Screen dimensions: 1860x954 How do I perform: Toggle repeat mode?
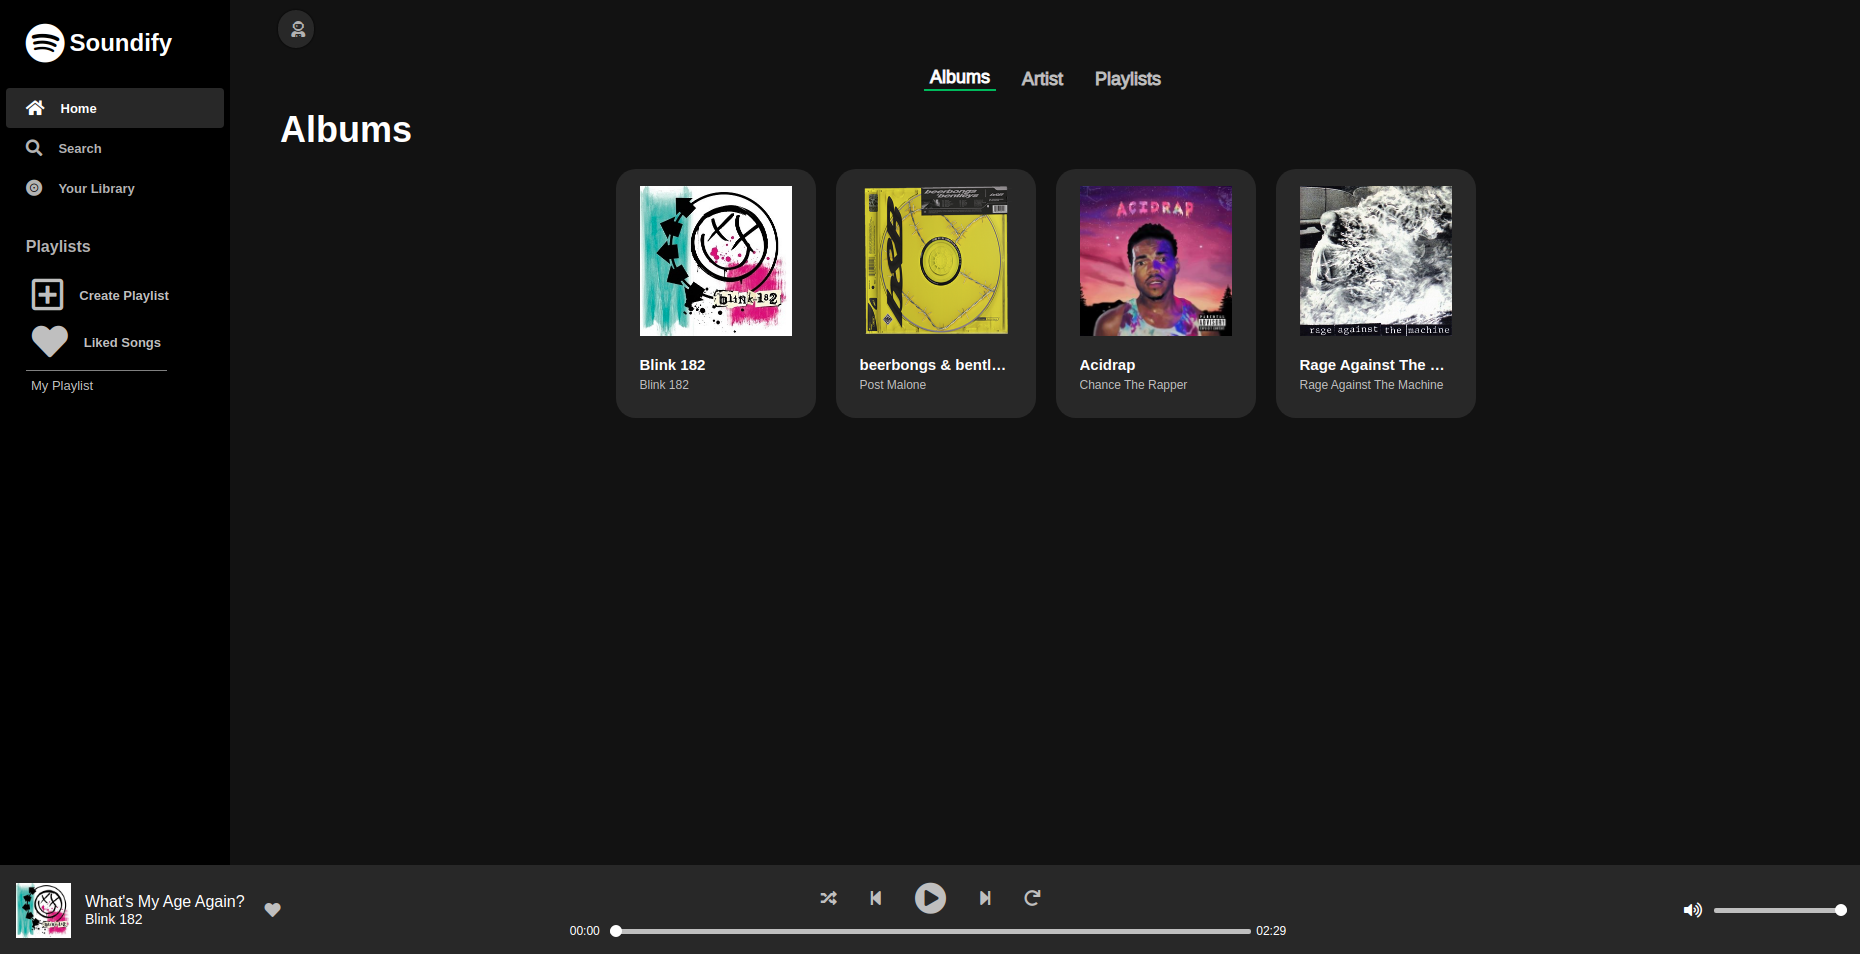(x=1033, y=898)
